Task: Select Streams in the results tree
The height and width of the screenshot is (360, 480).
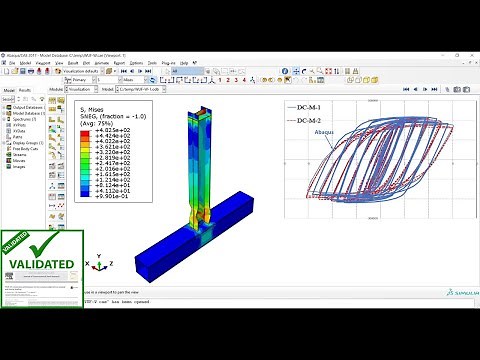Action: [19, 155]
